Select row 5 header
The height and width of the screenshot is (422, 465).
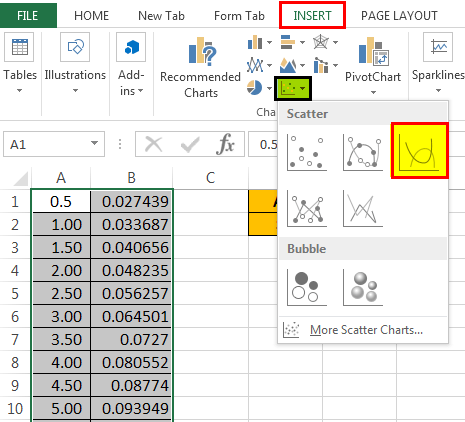coord(15,294)
